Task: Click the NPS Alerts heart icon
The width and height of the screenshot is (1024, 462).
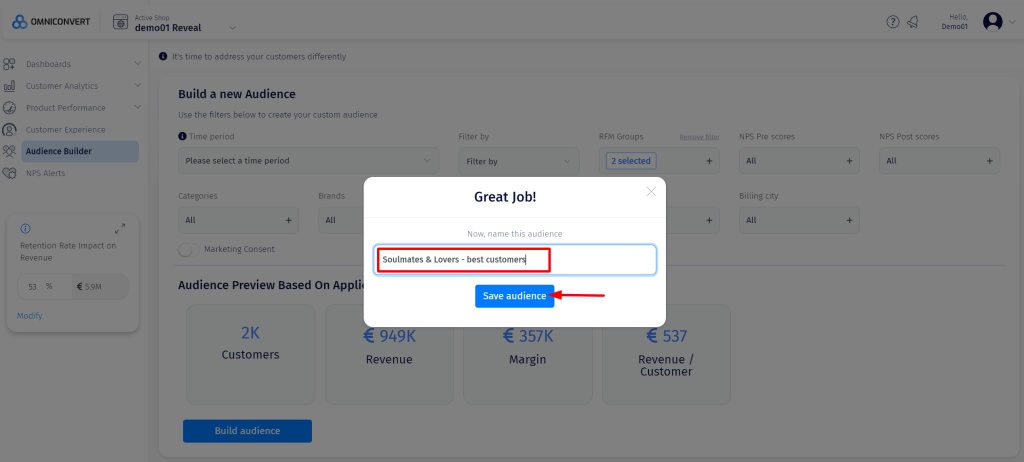Action: pos(9,173)
